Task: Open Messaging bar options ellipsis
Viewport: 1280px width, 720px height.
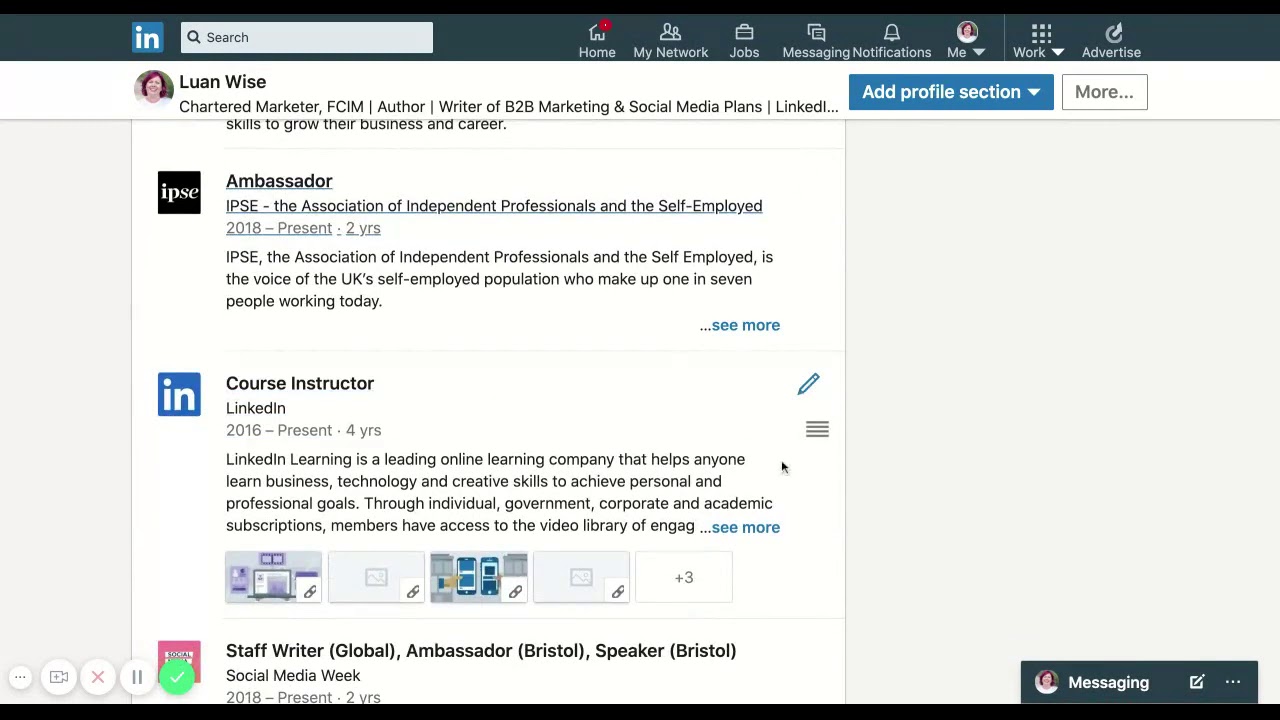Action: [1233, 682]
